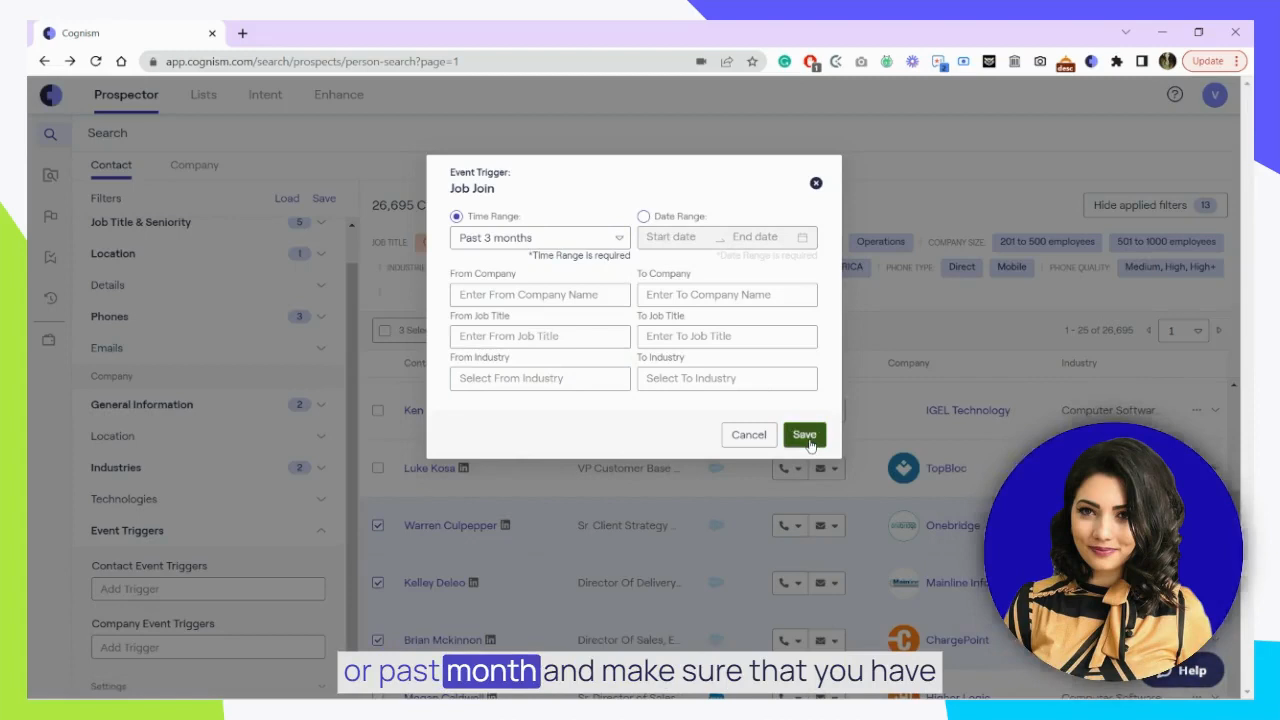The height and width of the screenshot is (720, 1280).
Task: Click the Contact Event Triggers Add Trigger field
Action: pyautogui.click(x=208, y=589)
